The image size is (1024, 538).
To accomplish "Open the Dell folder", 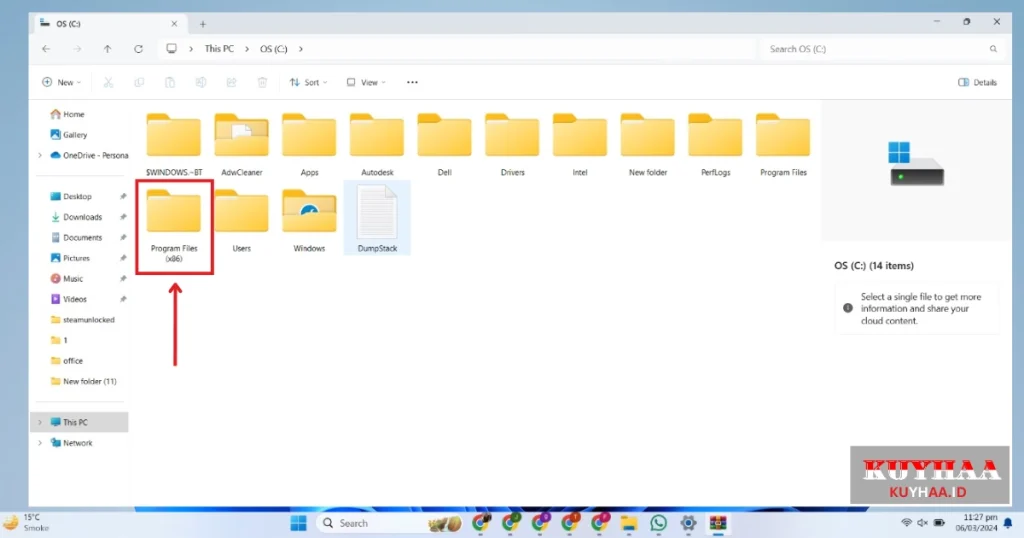I will [444, 143].
